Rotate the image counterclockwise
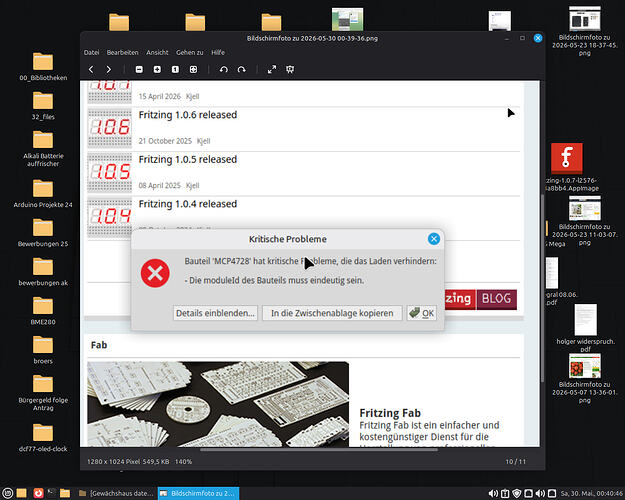Screen dimensions: 625x500 [224, 69]
